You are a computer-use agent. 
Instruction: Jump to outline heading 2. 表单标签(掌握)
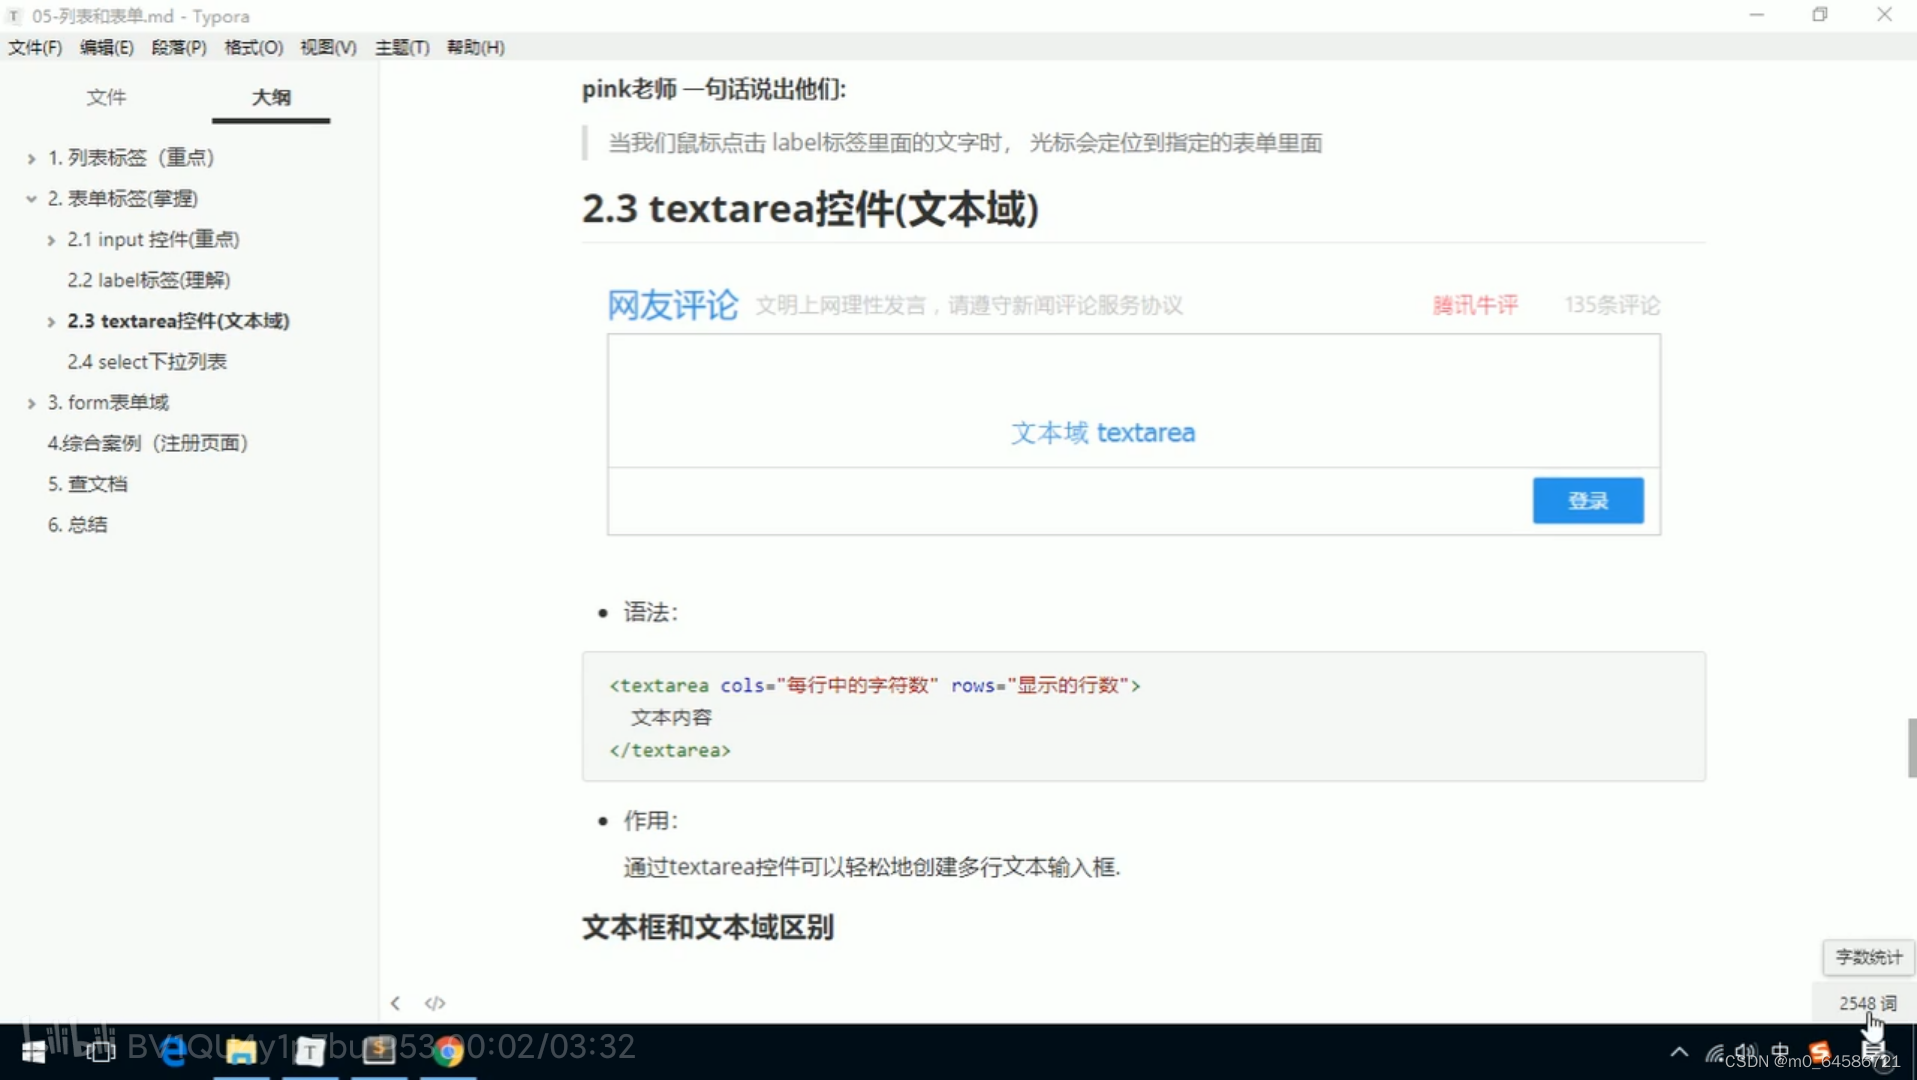pos(123,199)
